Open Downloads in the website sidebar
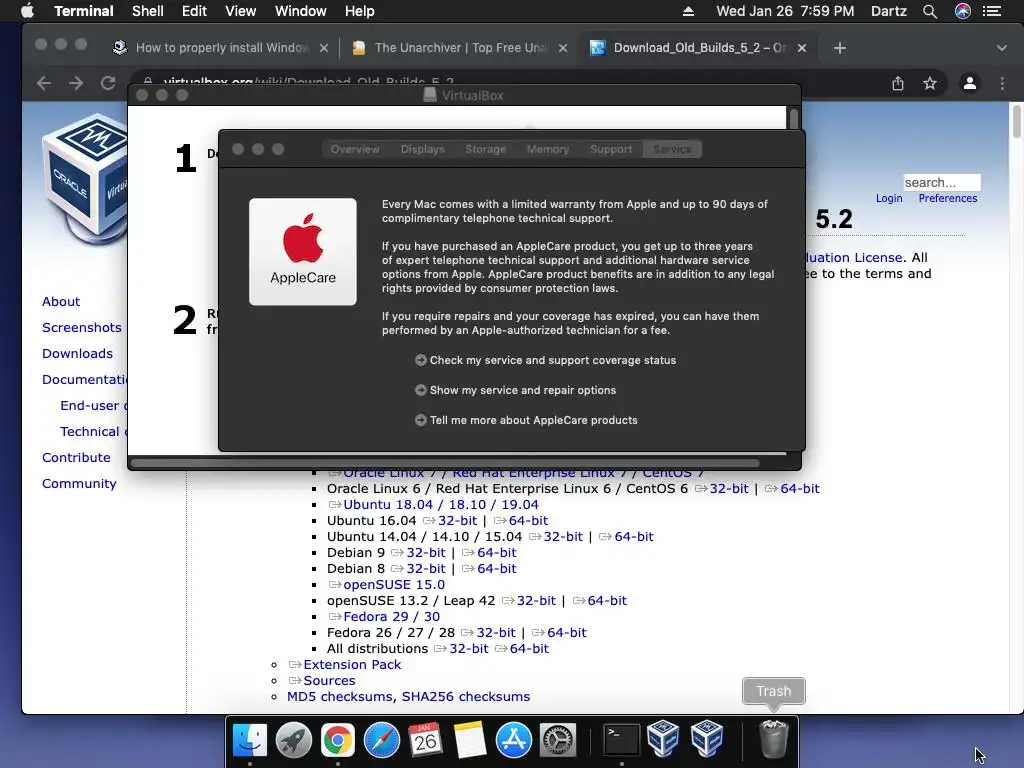 click(x=77, y=353)
